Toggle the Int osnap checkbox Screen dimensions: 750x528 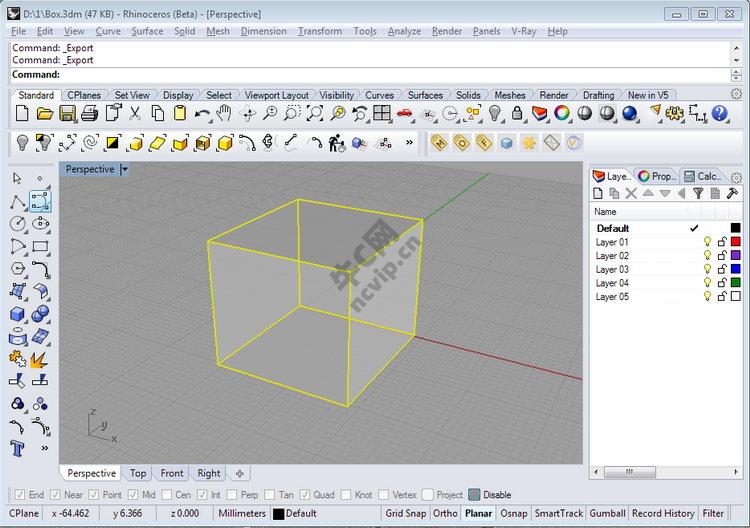(x=202, y=495)
